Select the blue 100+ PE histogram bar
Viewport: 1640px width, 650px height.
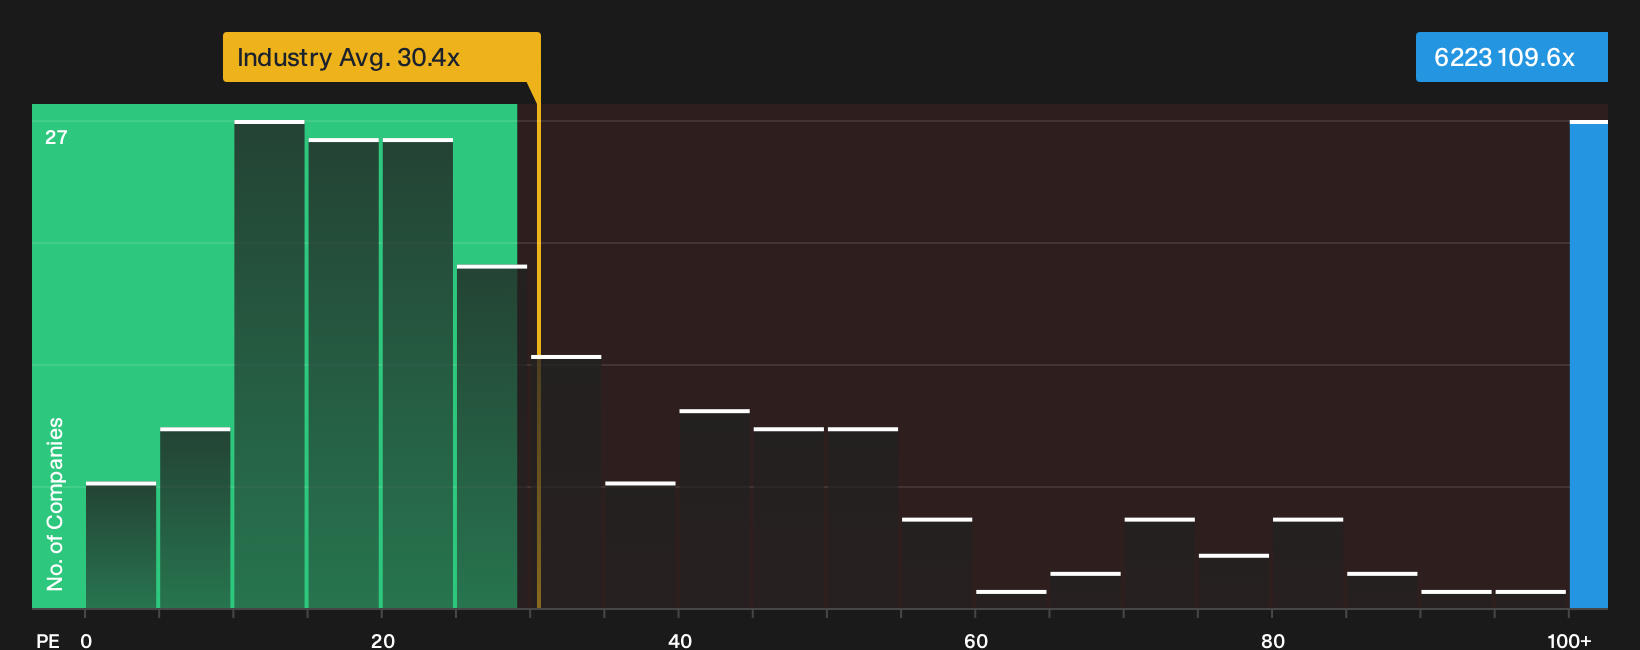[x=1589, y=365]
